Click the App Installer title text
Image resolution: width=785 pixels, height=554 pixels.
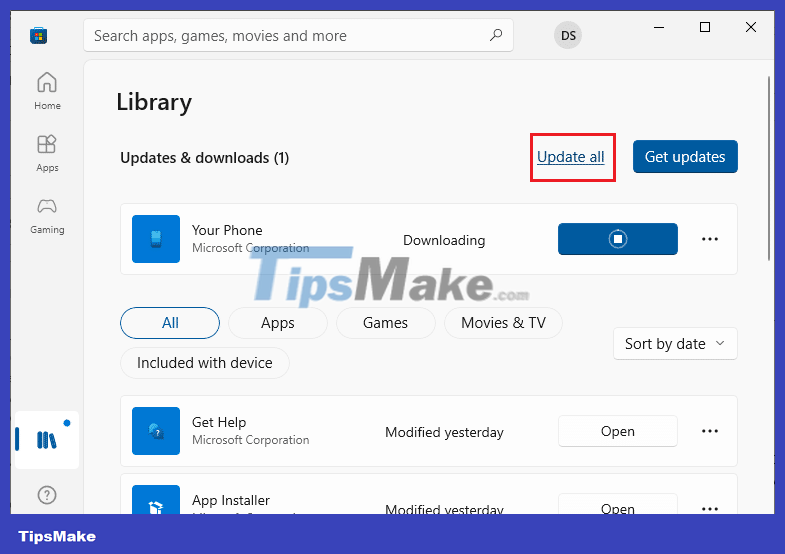(231, 500)
